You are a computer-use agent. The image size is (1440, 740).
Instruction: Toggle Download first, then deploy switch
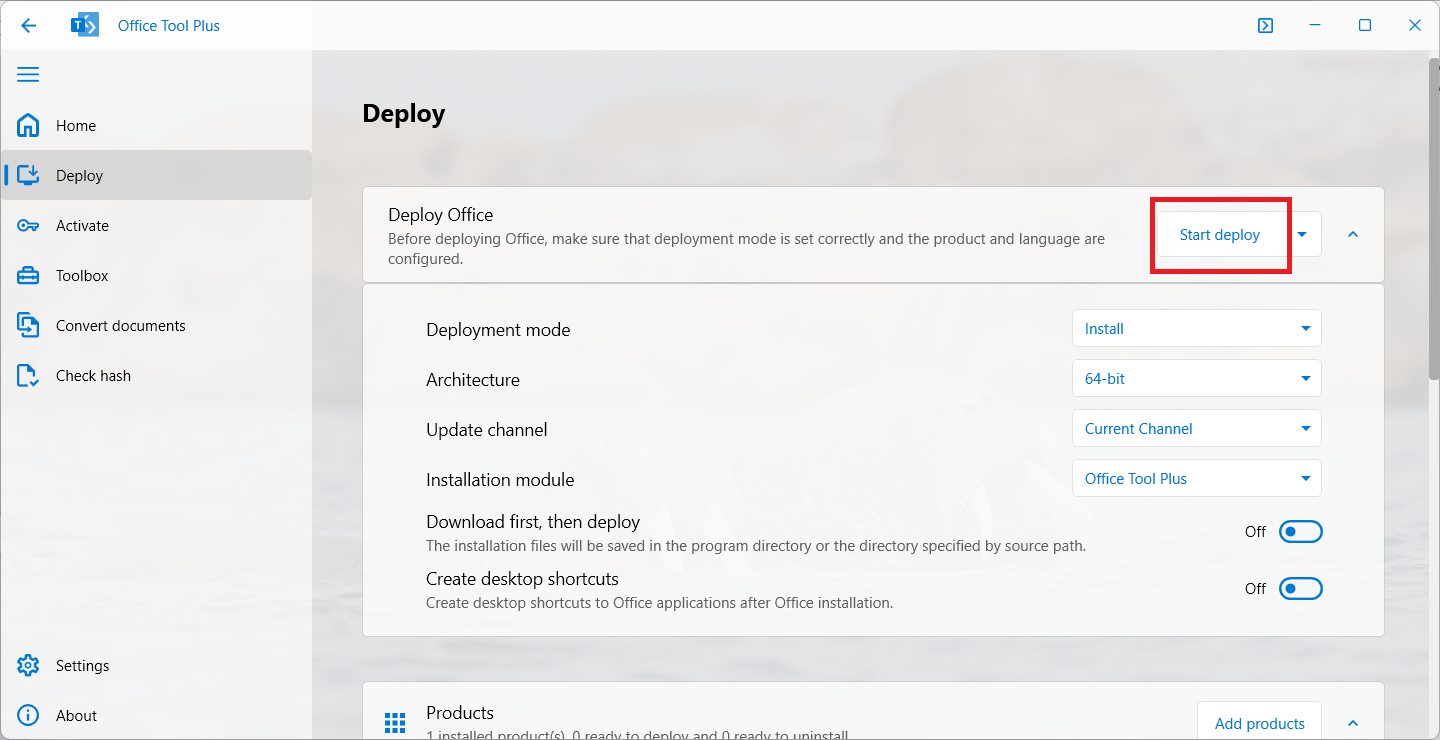point(1301,532)
